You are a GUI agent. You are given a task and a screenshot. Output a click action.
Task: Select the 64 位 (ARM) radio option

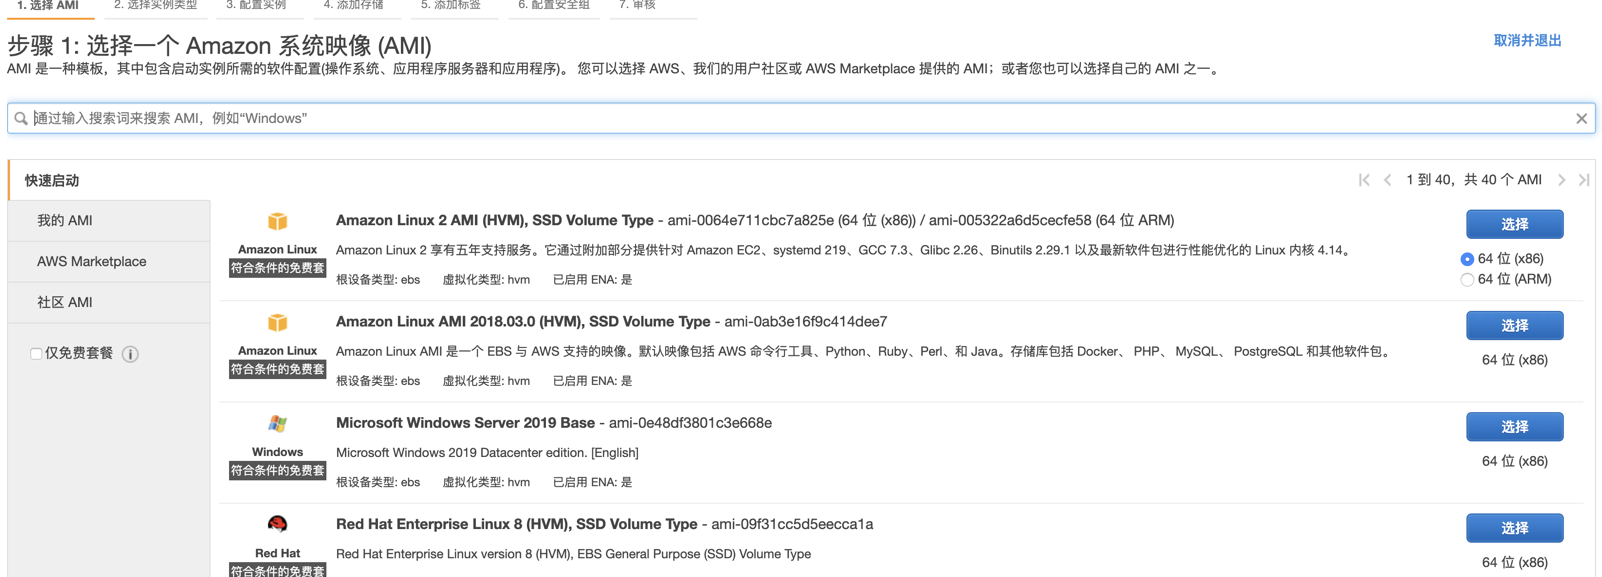1467,280
